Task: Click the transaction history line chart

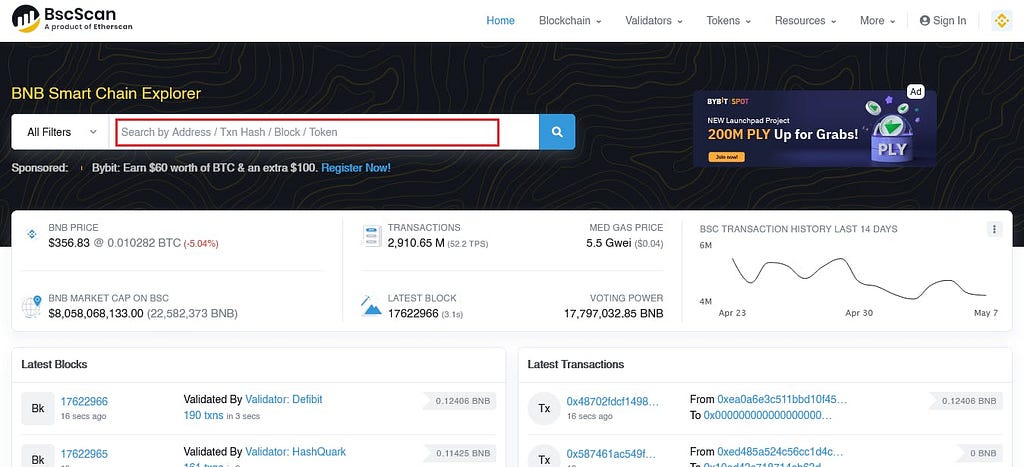Action: (859, 278)
